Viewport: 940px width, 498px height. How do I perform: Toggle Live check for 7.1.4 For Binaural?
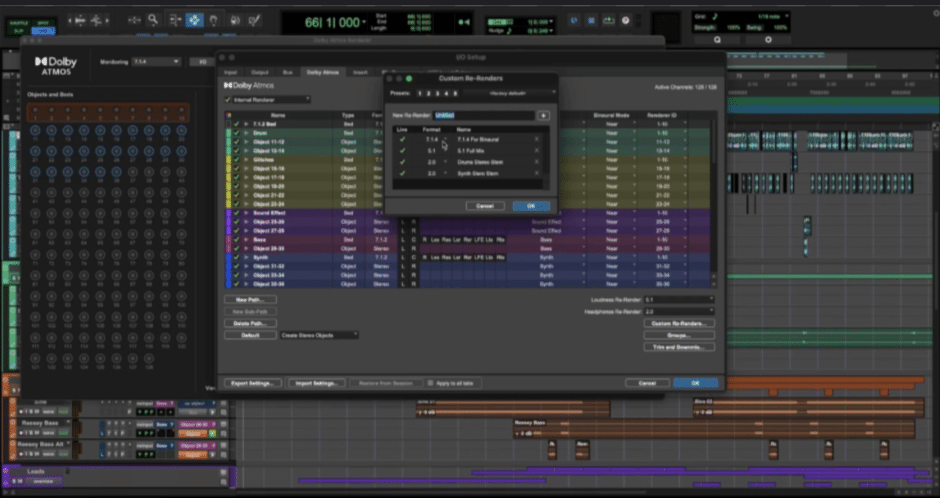402,139
